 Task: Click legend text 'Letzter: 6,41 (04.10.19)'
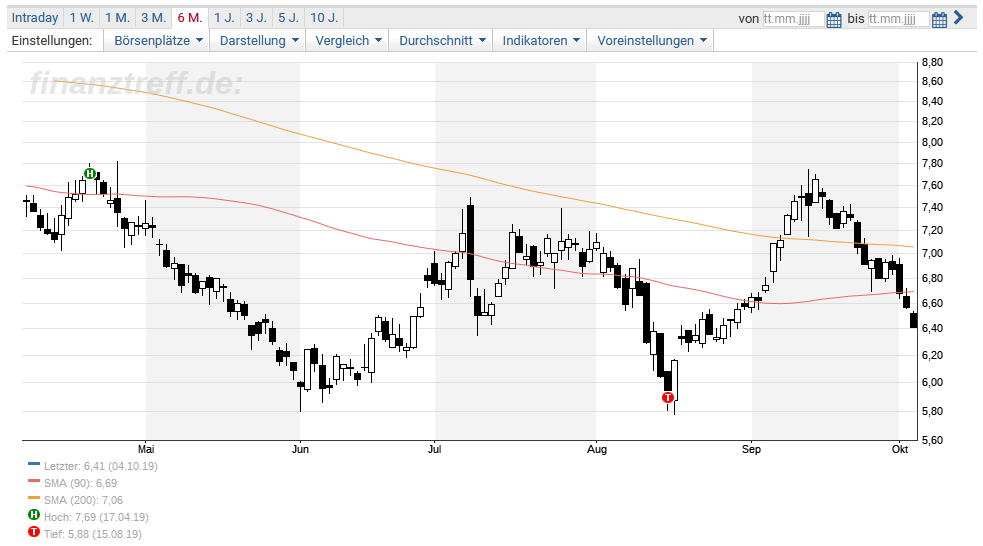(101, 466)
